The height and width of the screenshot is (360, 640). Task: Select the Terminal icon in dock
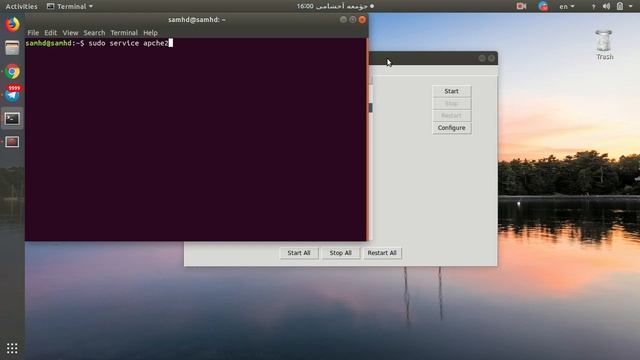pyautogui.click(x=12, y=119)
